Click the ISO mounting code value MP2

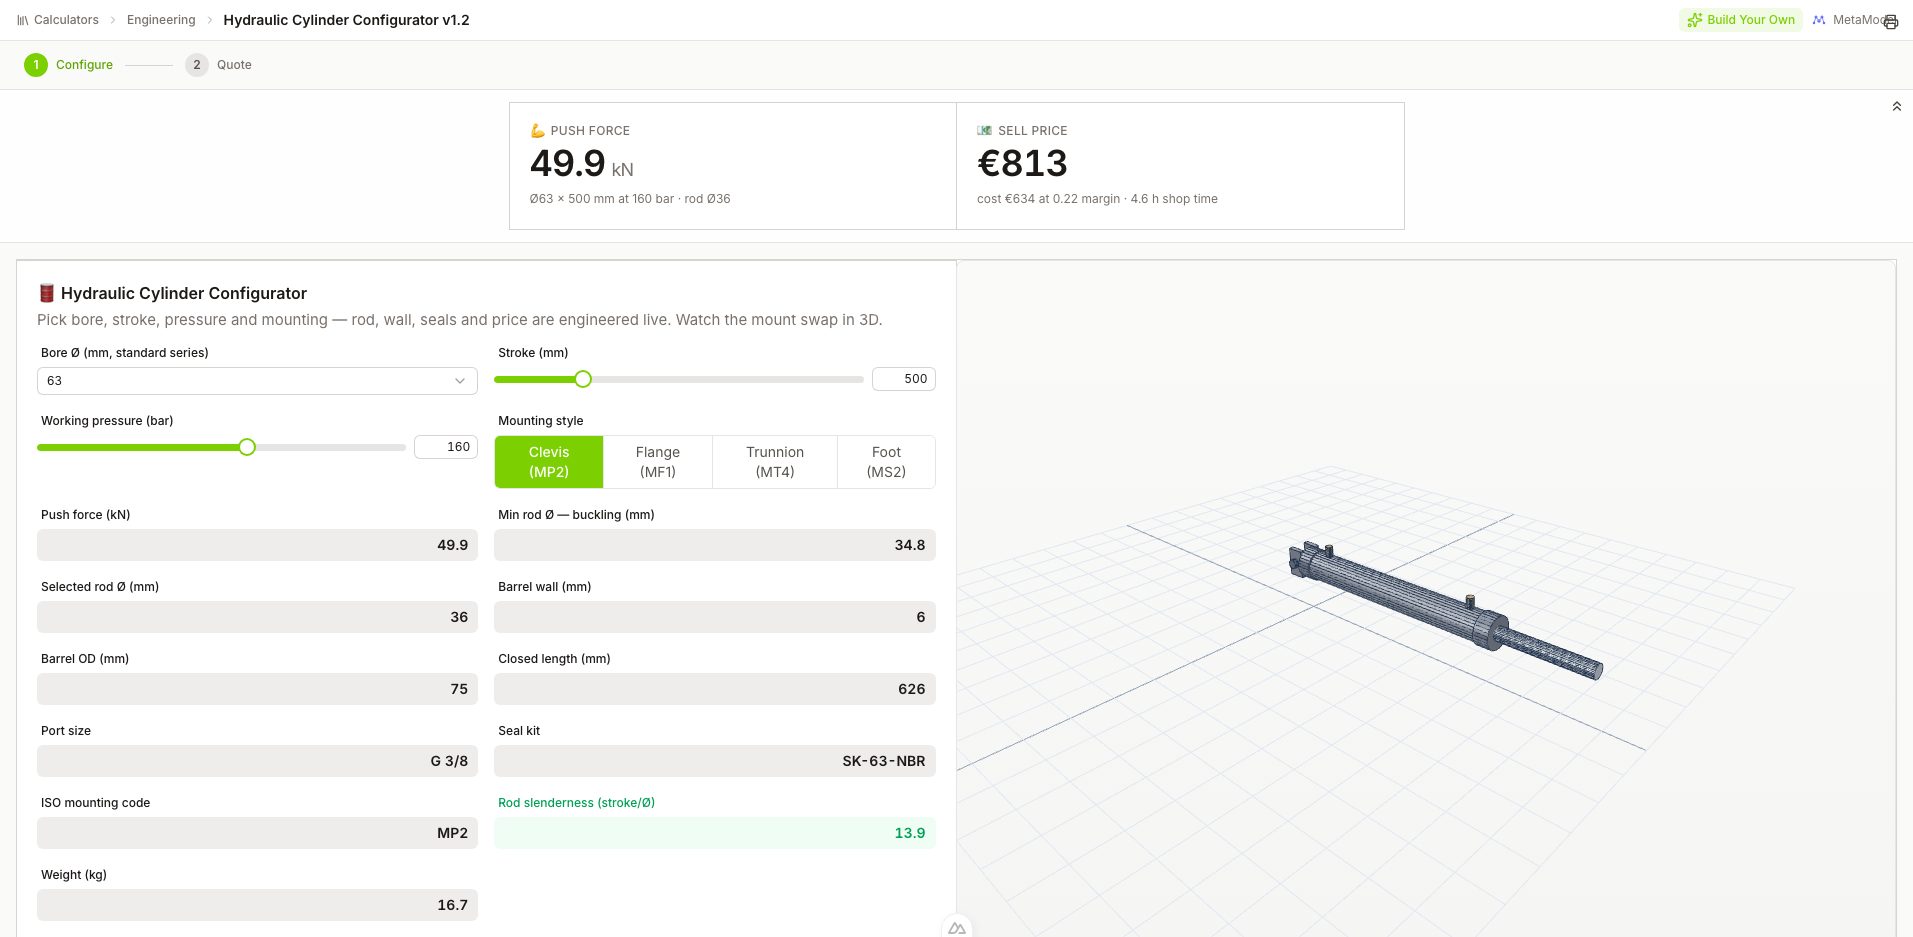coord(257,833)
